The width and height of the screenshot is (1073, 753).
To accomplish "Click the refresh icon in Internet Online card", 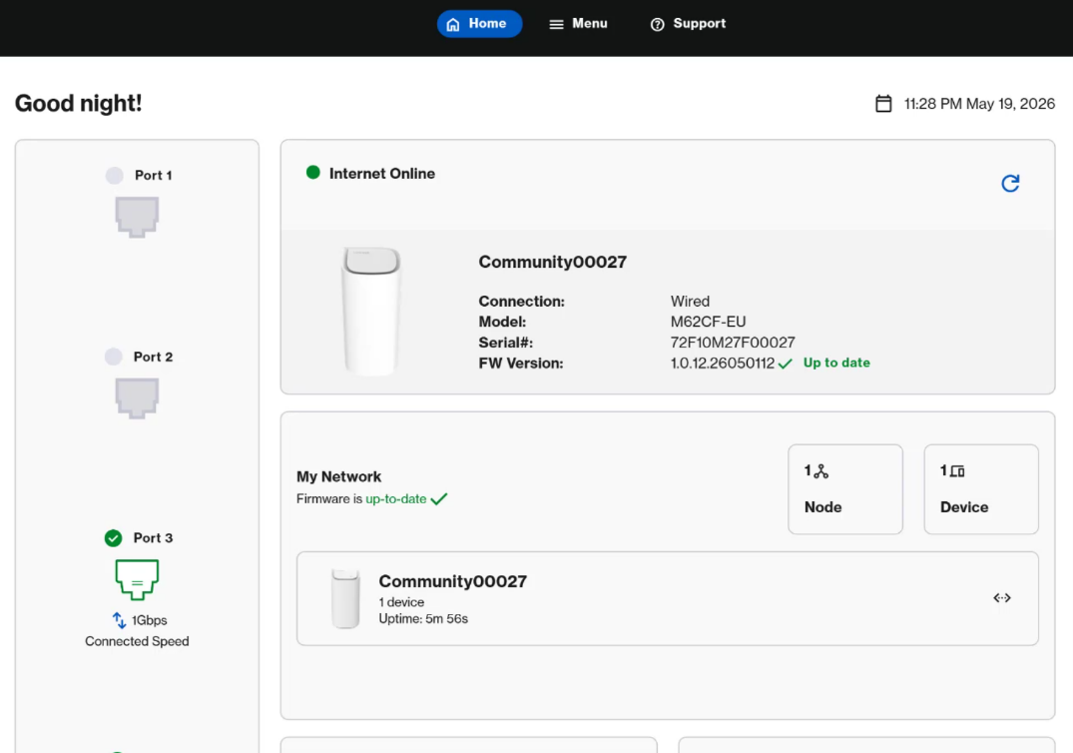I will (1010, 183).
